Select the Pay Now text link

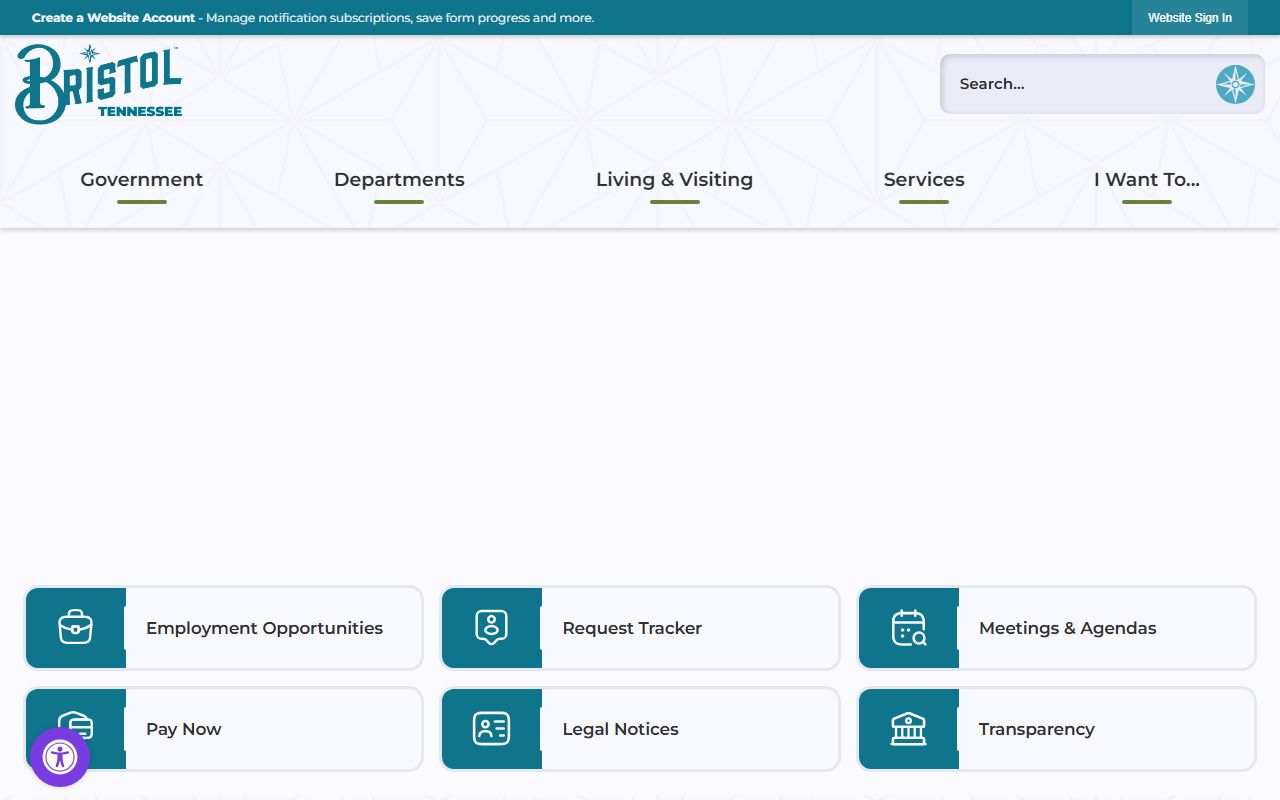click(x=184, y=729)
